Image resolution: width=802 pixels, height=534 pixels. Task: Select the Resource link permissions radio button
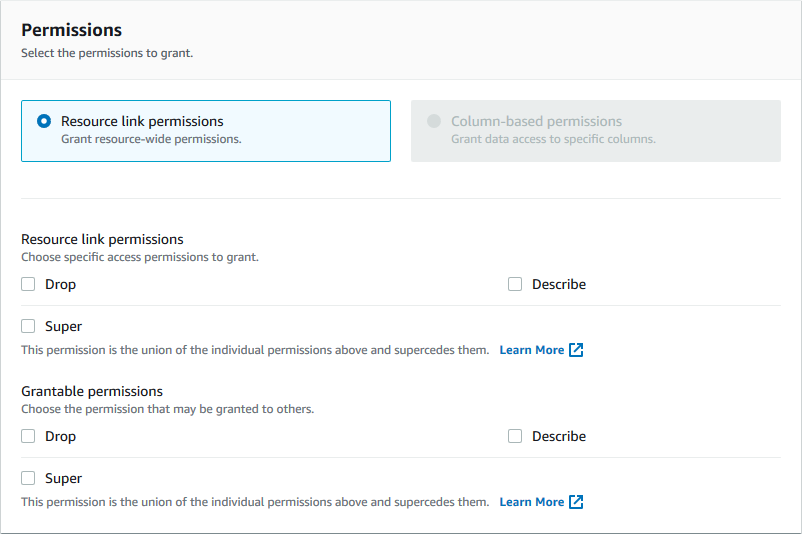tap(44, 121)
